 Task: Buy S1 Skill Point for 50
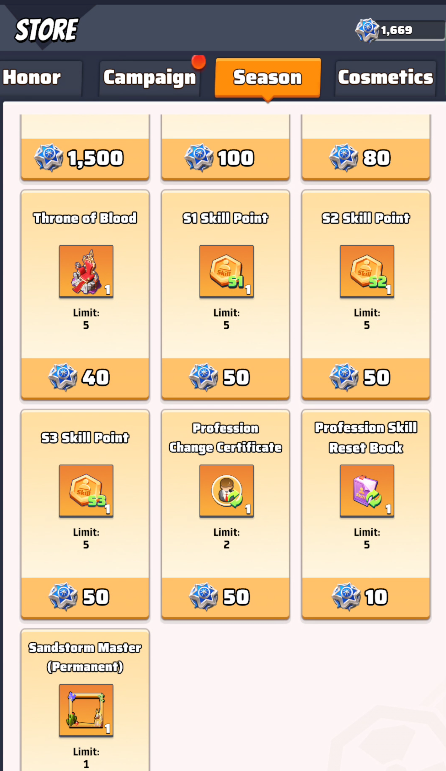[x=226, y=378]
